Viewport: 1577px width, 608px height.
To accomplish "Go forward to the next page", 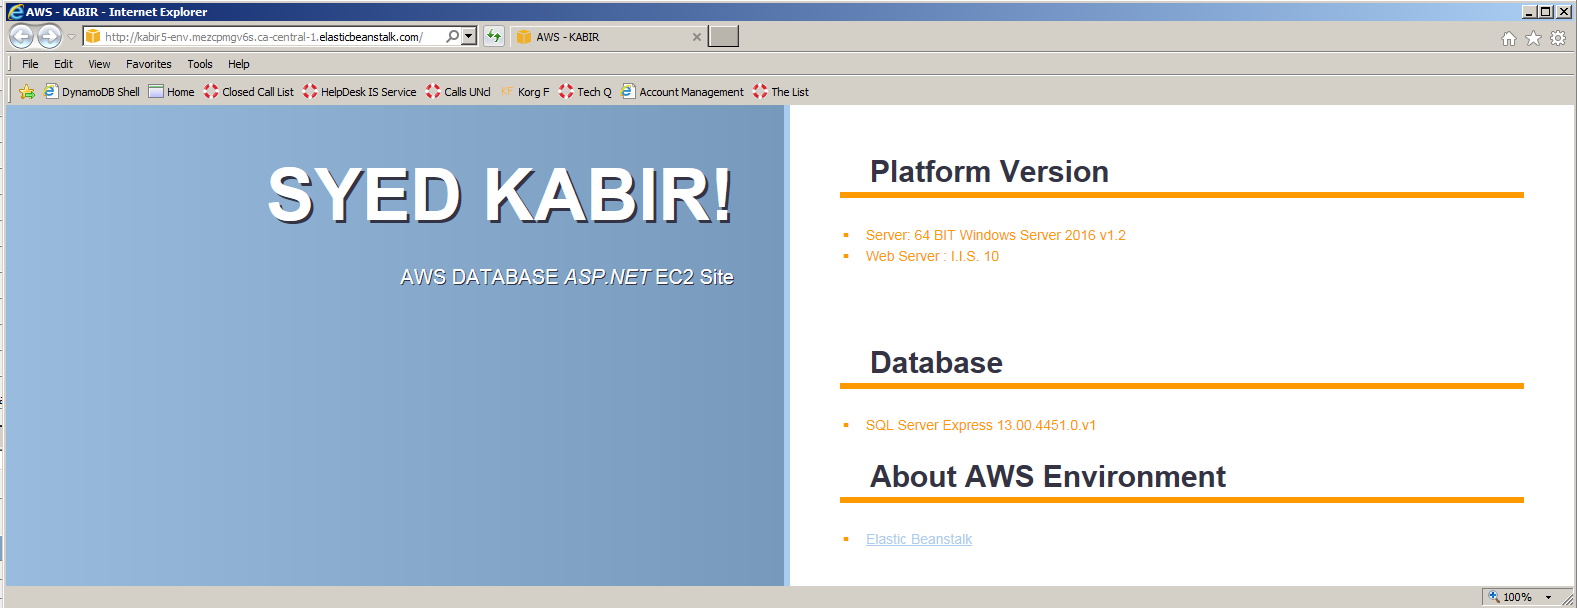I will click(49, 36).
